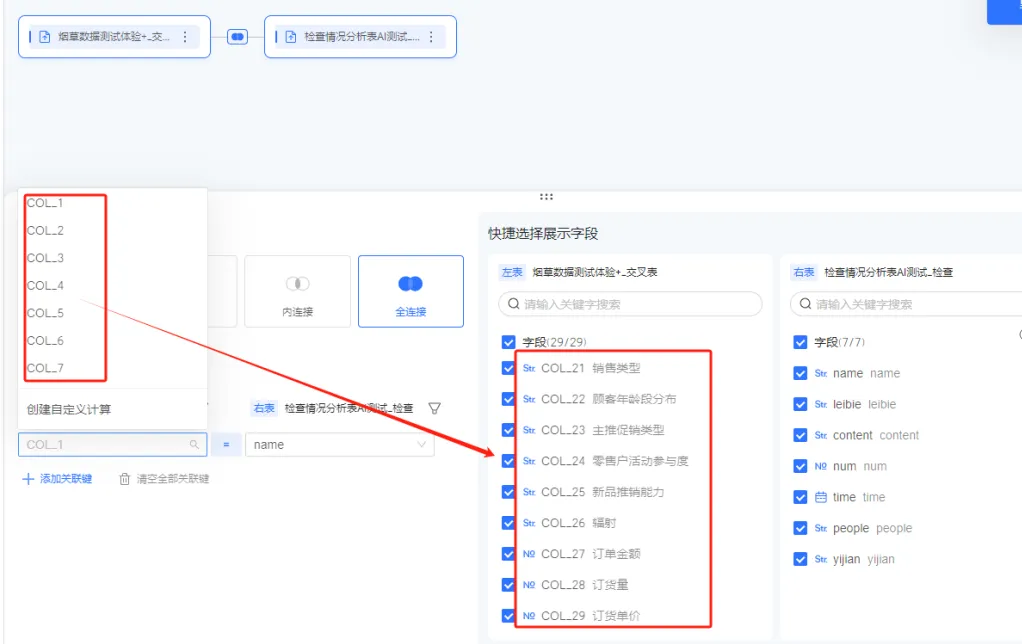The image size is (1022, 644).
Task: Uncheck the COL_28 订货量 checkbox
Action: [508, 585]
